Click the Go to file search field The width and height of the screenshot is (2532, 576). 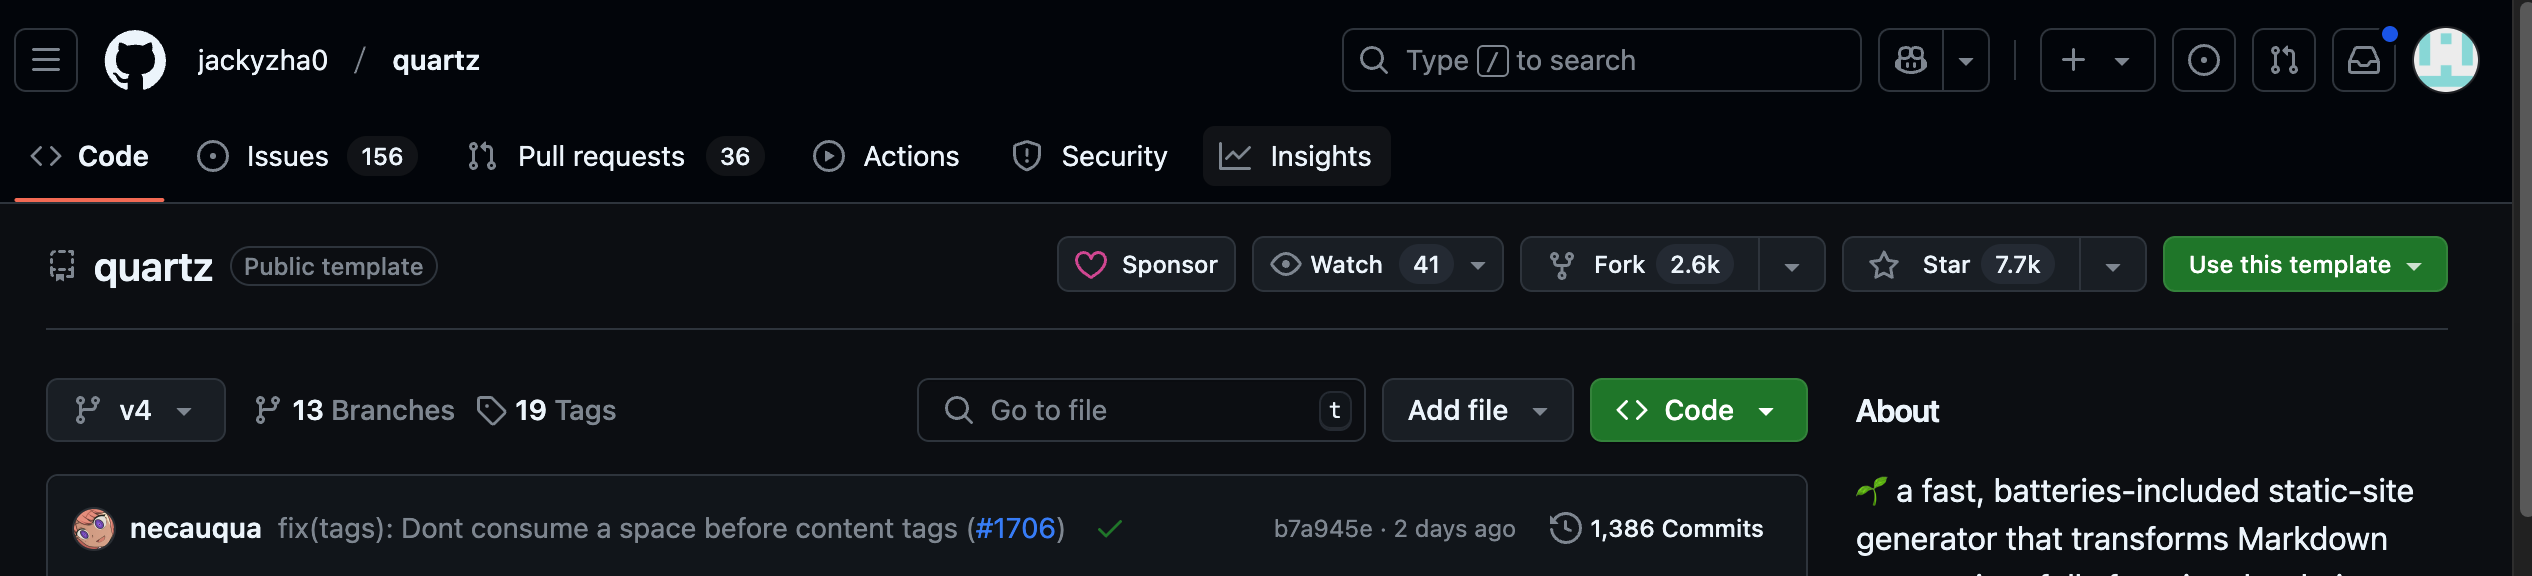pyautogui.click(x=1141, y=410)
